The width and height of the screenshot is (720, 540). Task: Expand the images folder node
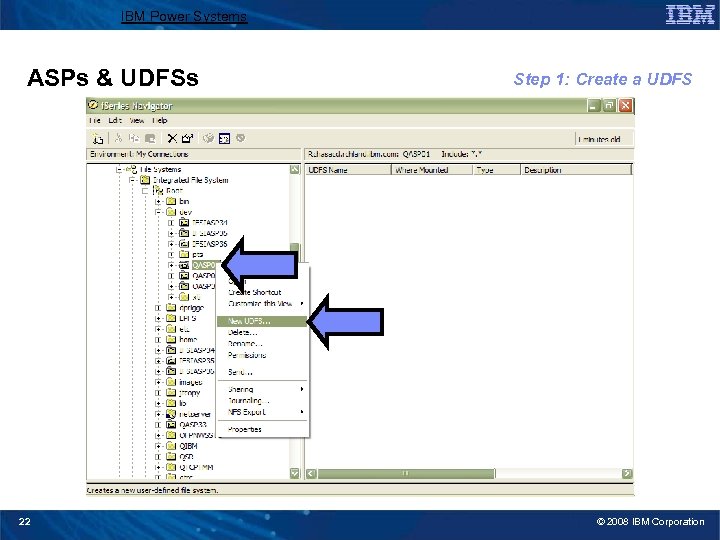pyautogui.click(x=158, y=382)
